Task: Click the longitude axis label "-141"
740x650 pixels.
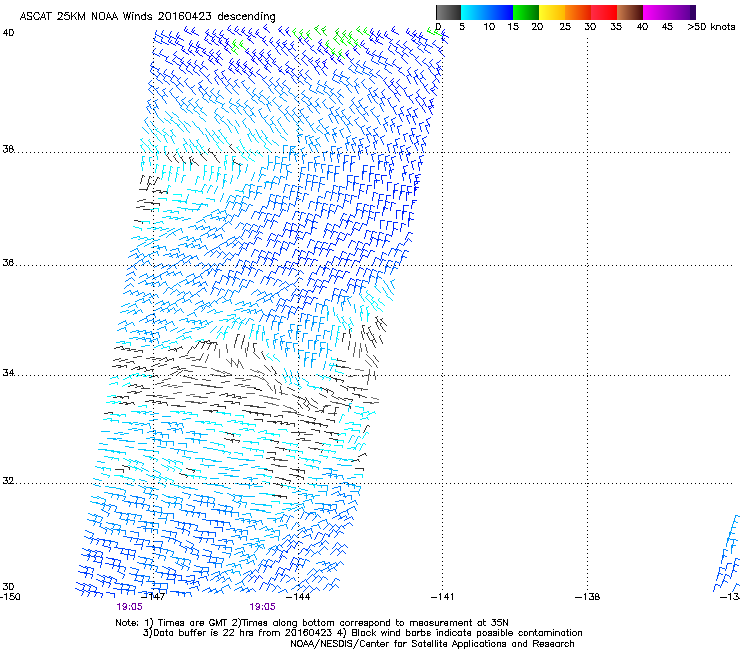Action: [x=443, y=597]
